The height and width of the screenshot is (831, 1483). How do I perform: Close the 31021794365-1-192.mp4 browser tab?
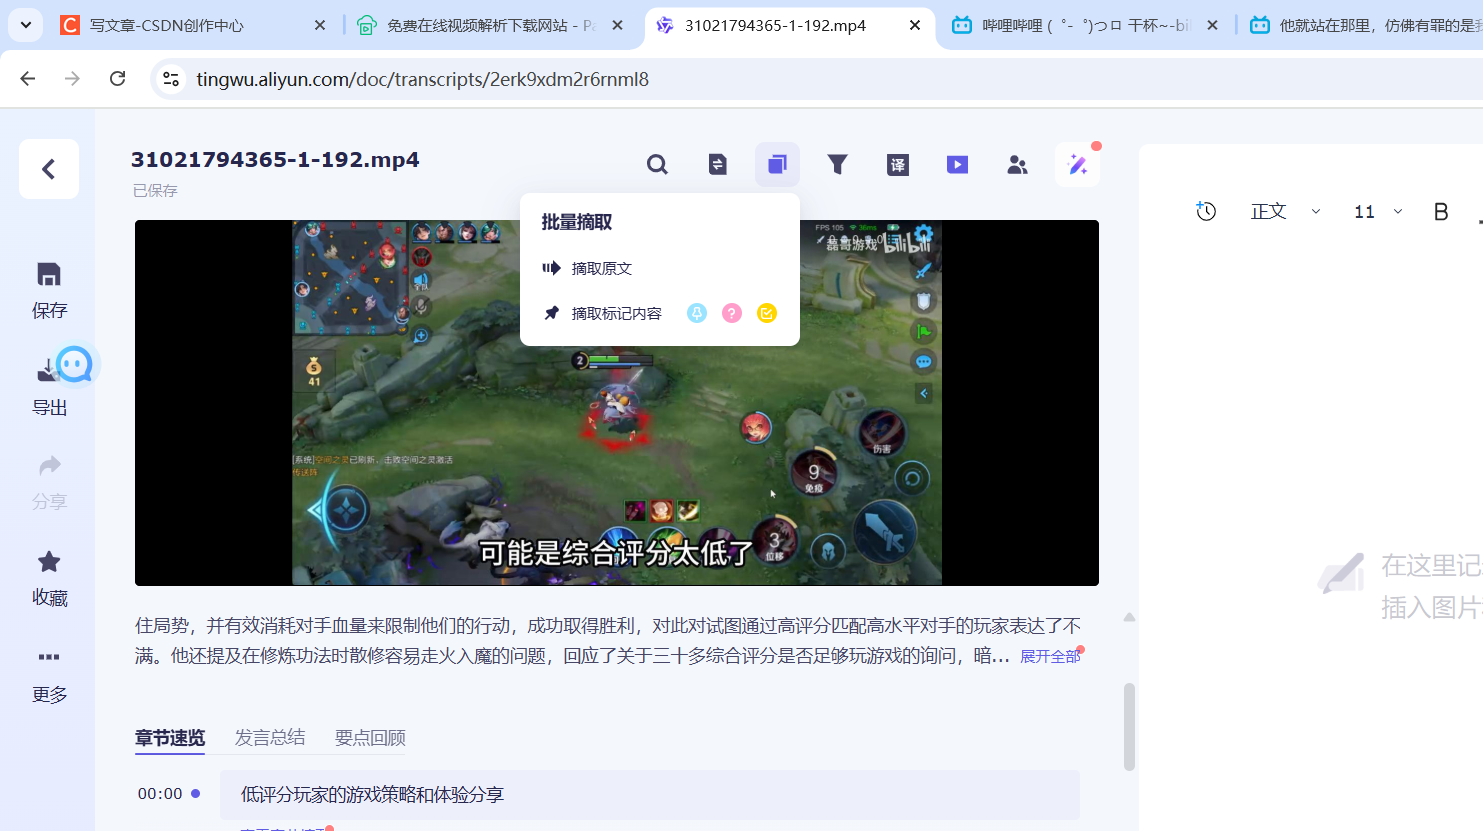click(x=915, y=25)
